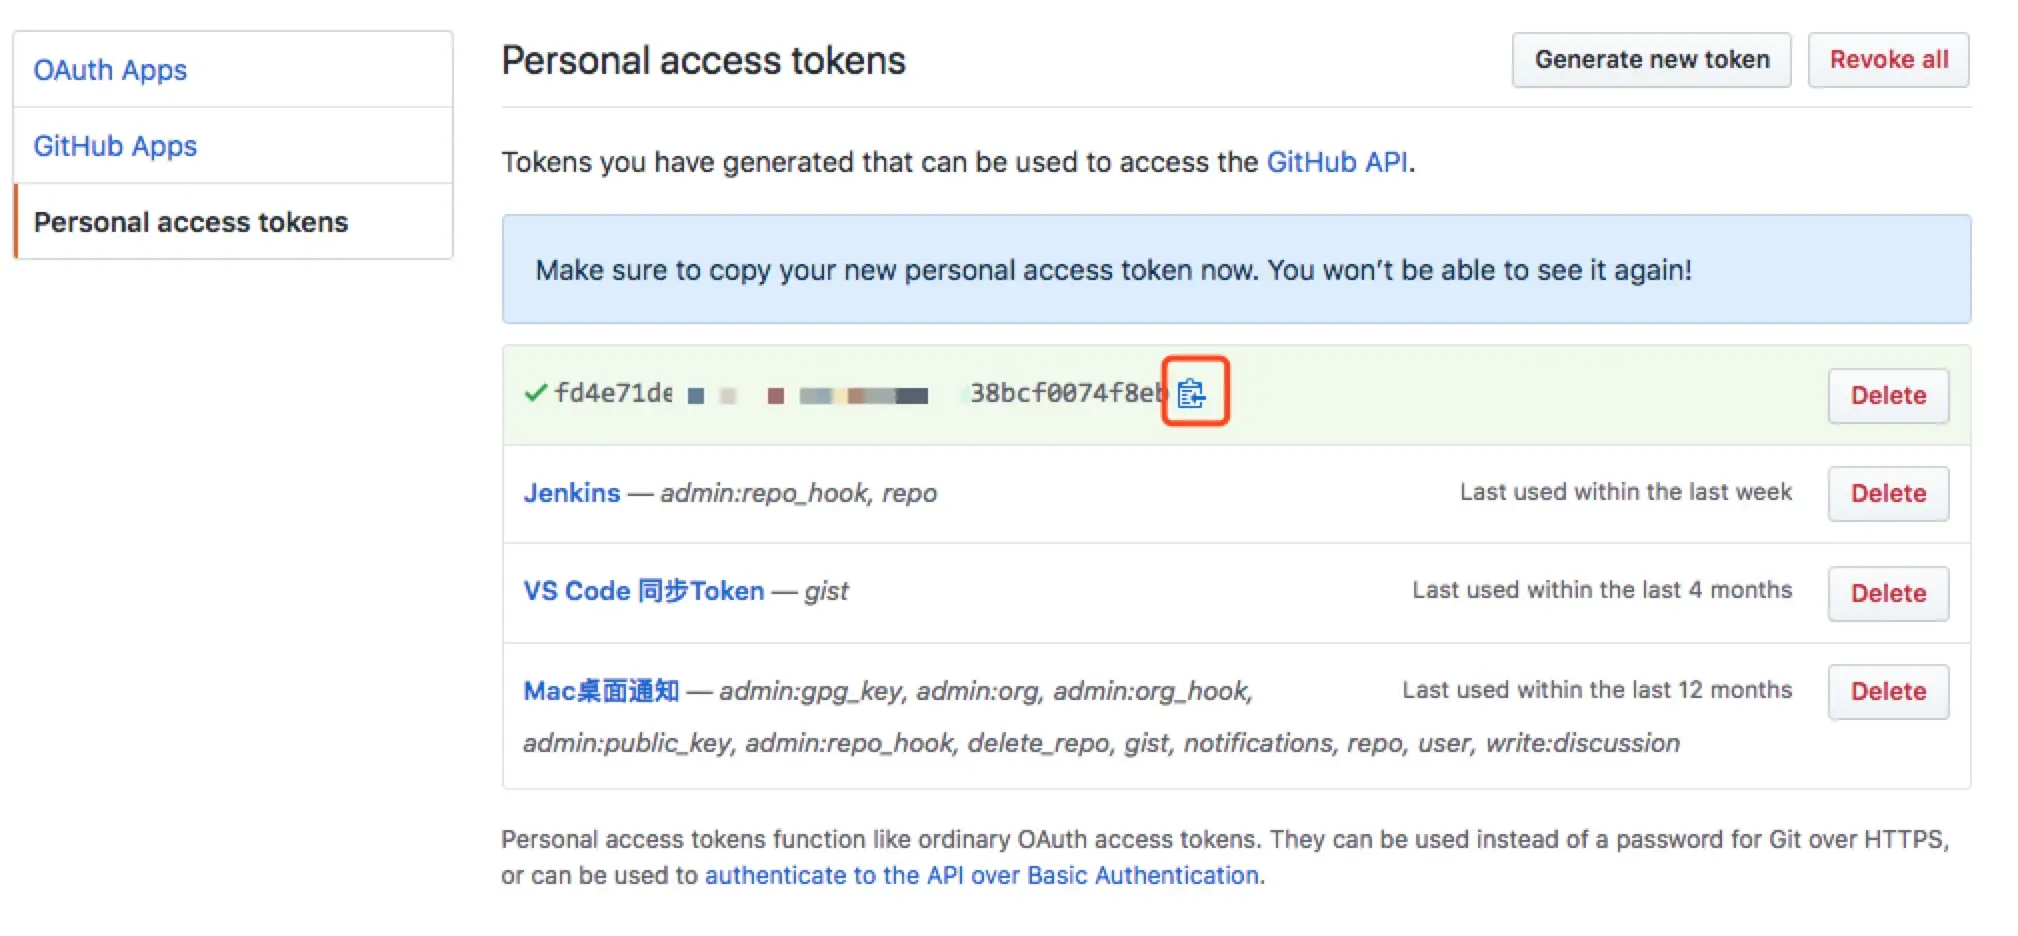Click the green checkmark beside the token value

click(x=536, y=392)
